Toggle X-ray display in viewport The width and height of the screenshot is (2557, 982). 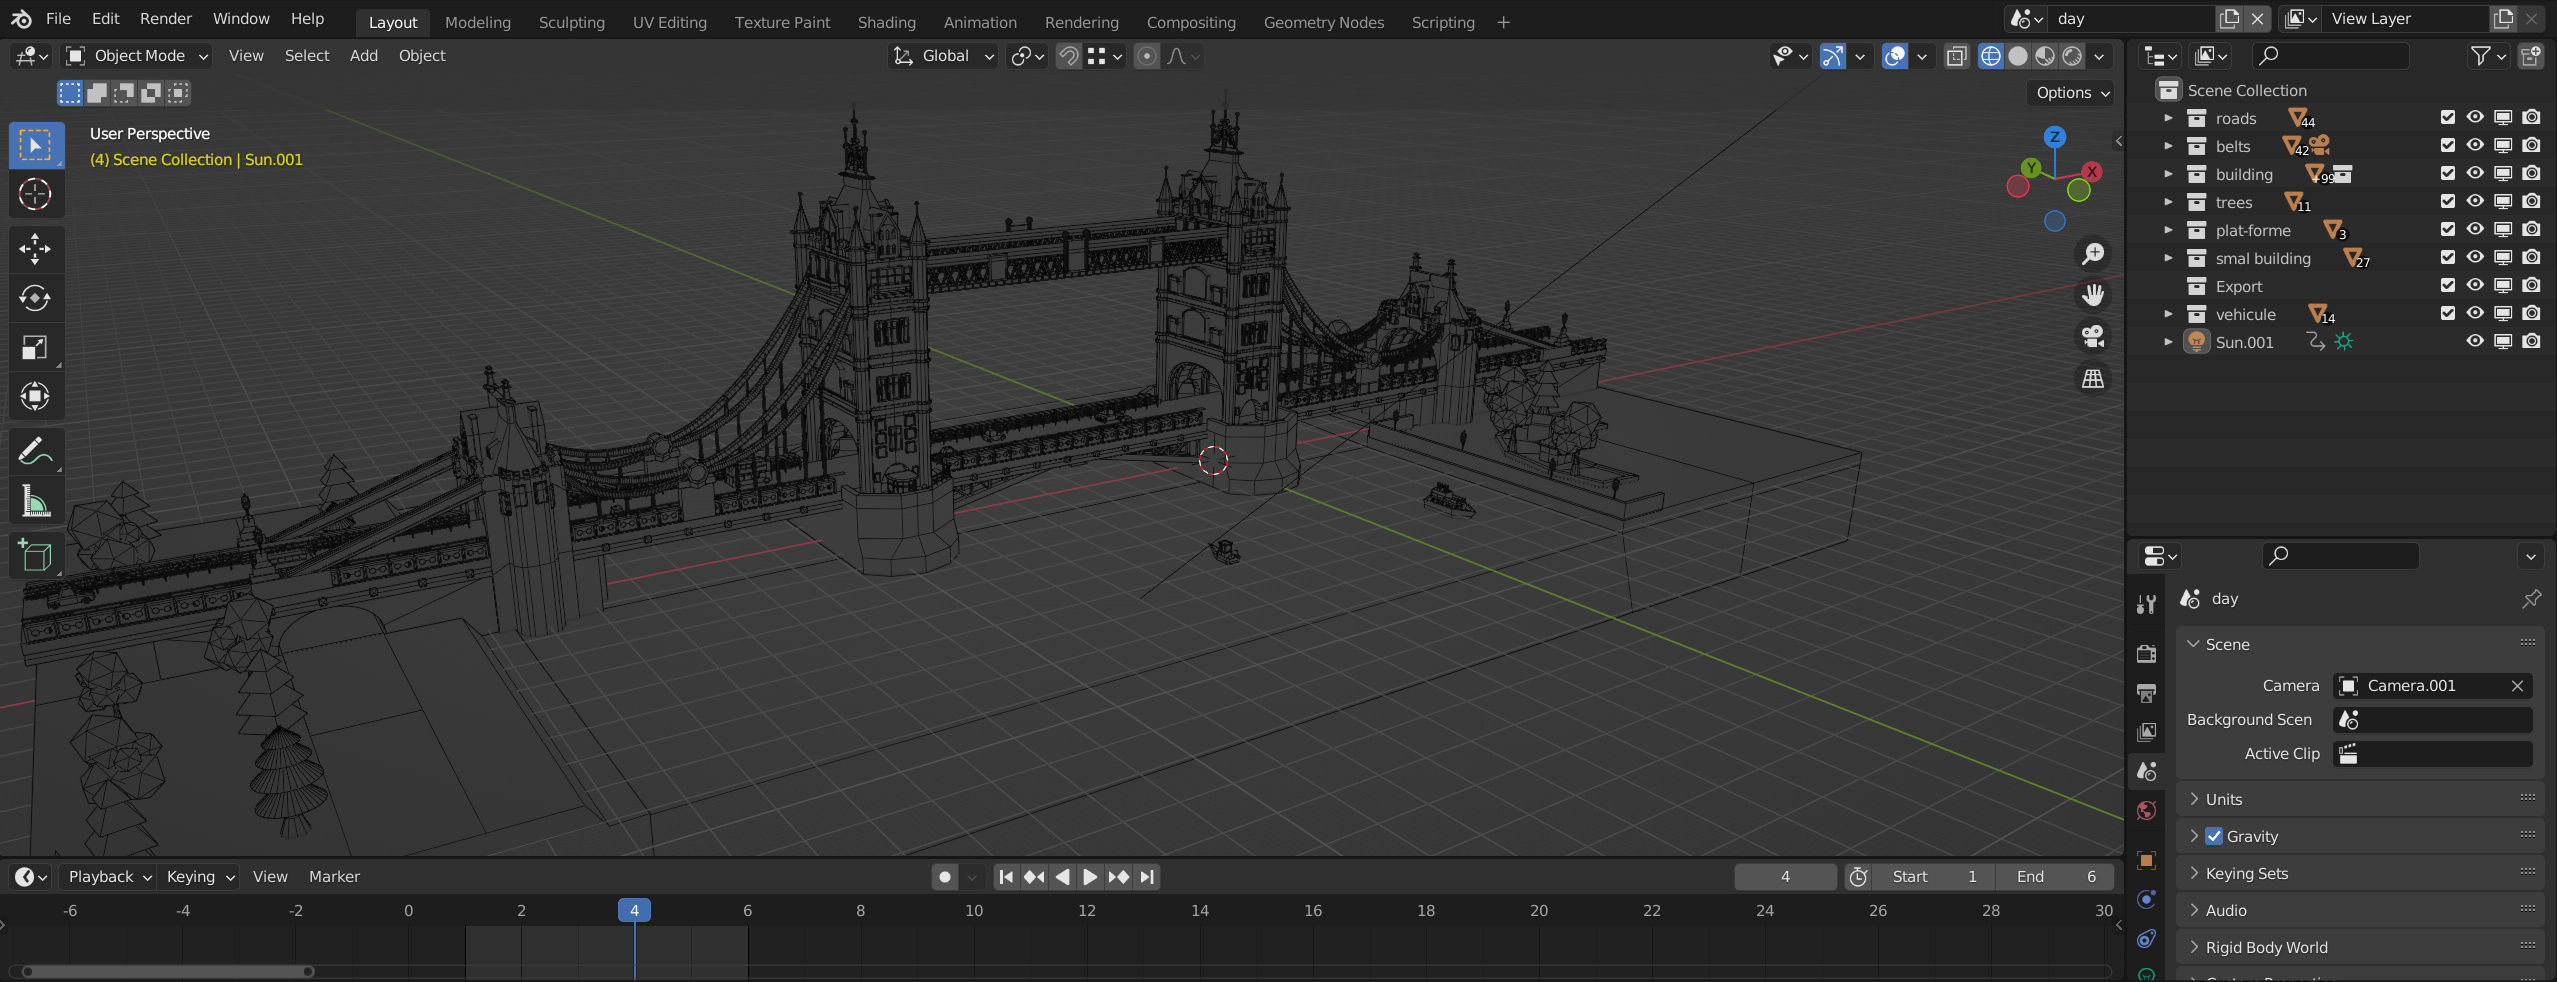click(1957, 56)
